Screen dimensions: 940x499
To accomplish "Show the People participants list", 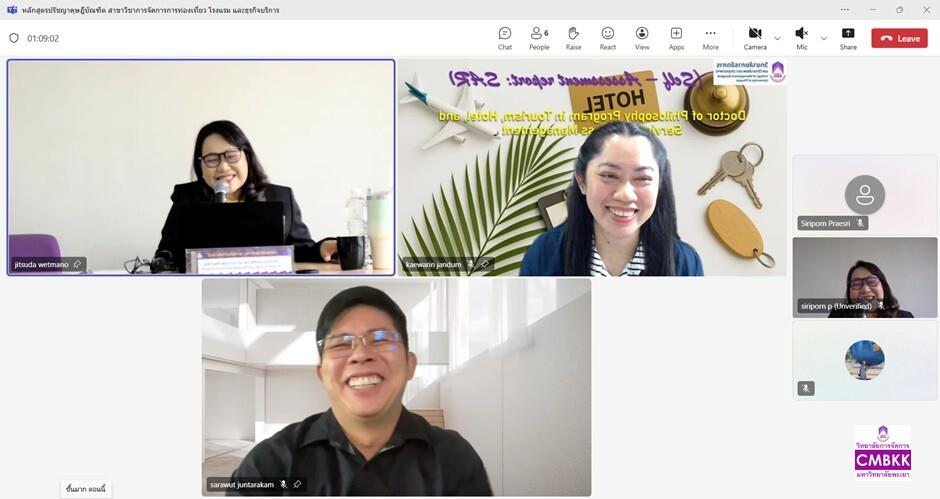I will pos(539,38).
